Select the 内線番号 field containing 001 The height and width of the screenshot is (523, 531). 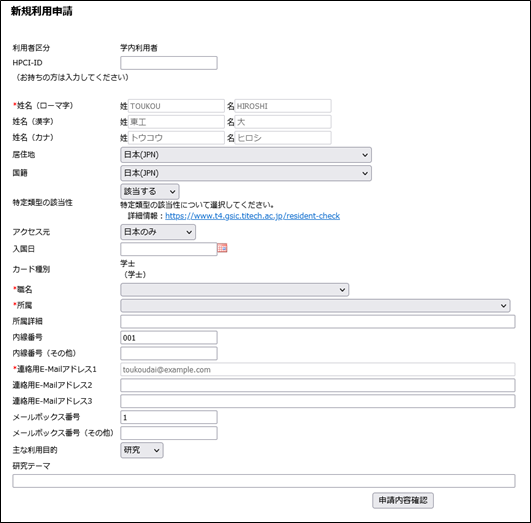[x=169, y=338]
